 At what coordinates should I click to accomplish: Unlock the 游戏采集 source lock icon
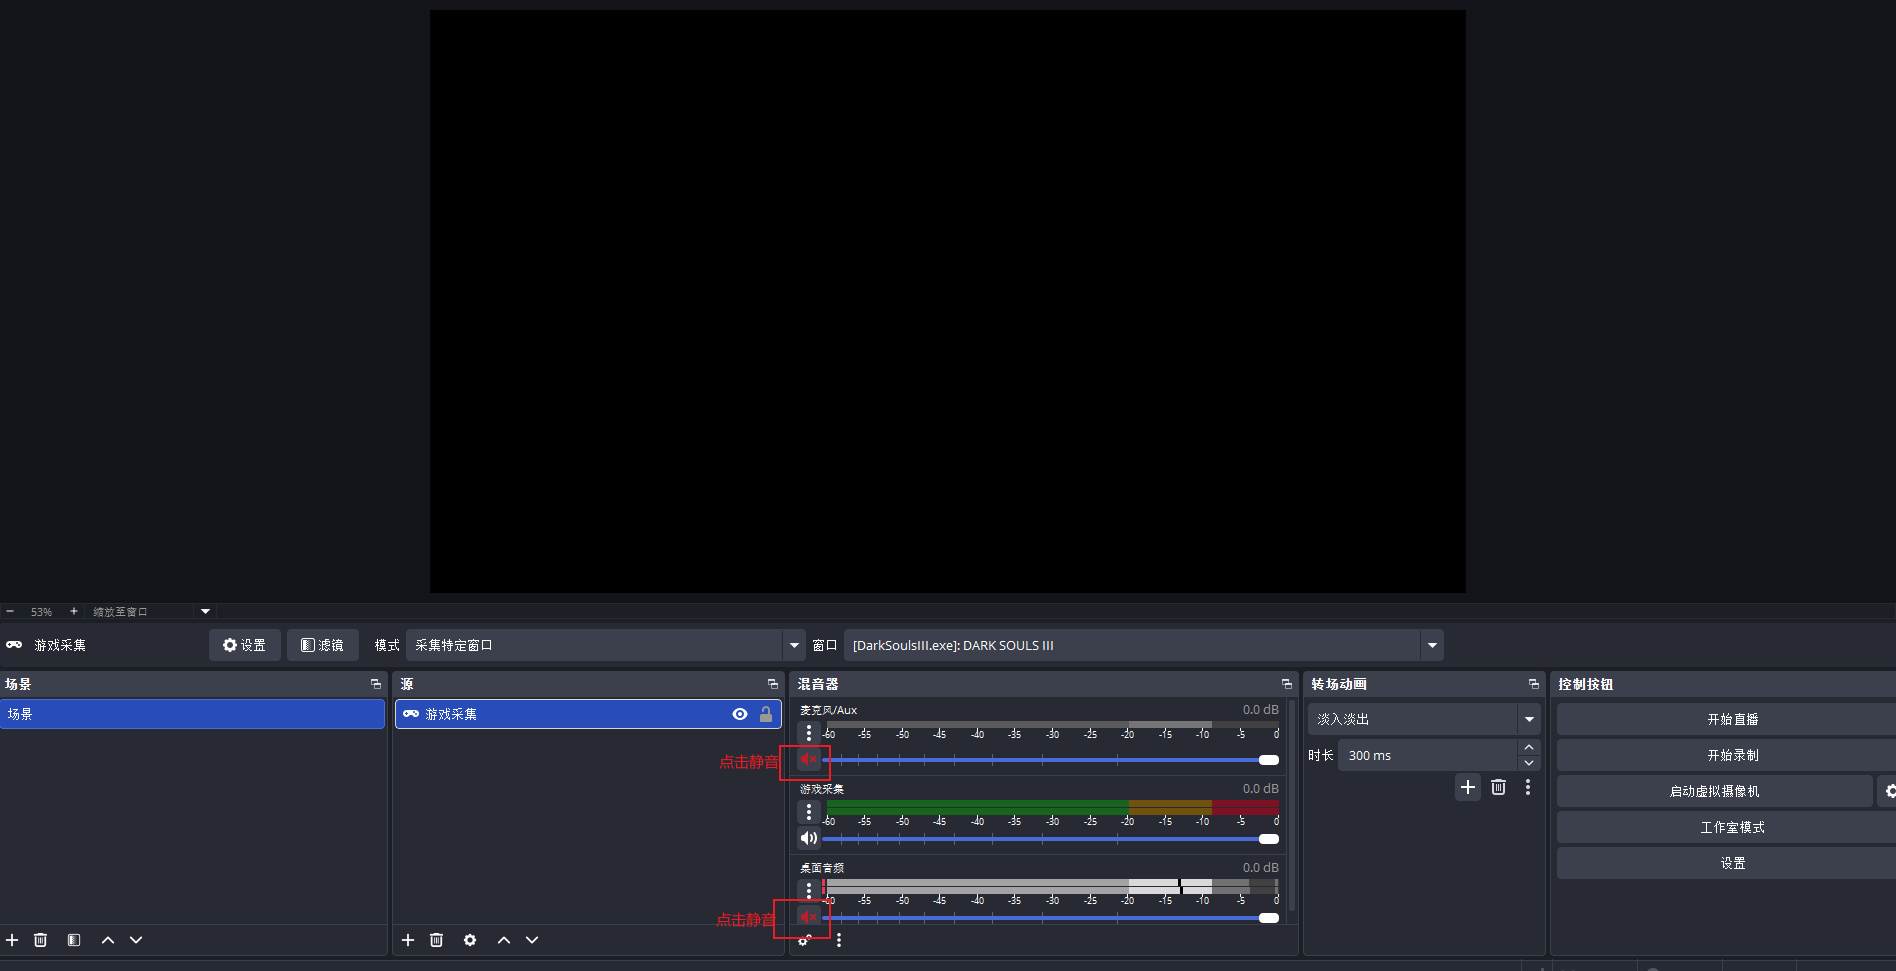click(766, 714)
